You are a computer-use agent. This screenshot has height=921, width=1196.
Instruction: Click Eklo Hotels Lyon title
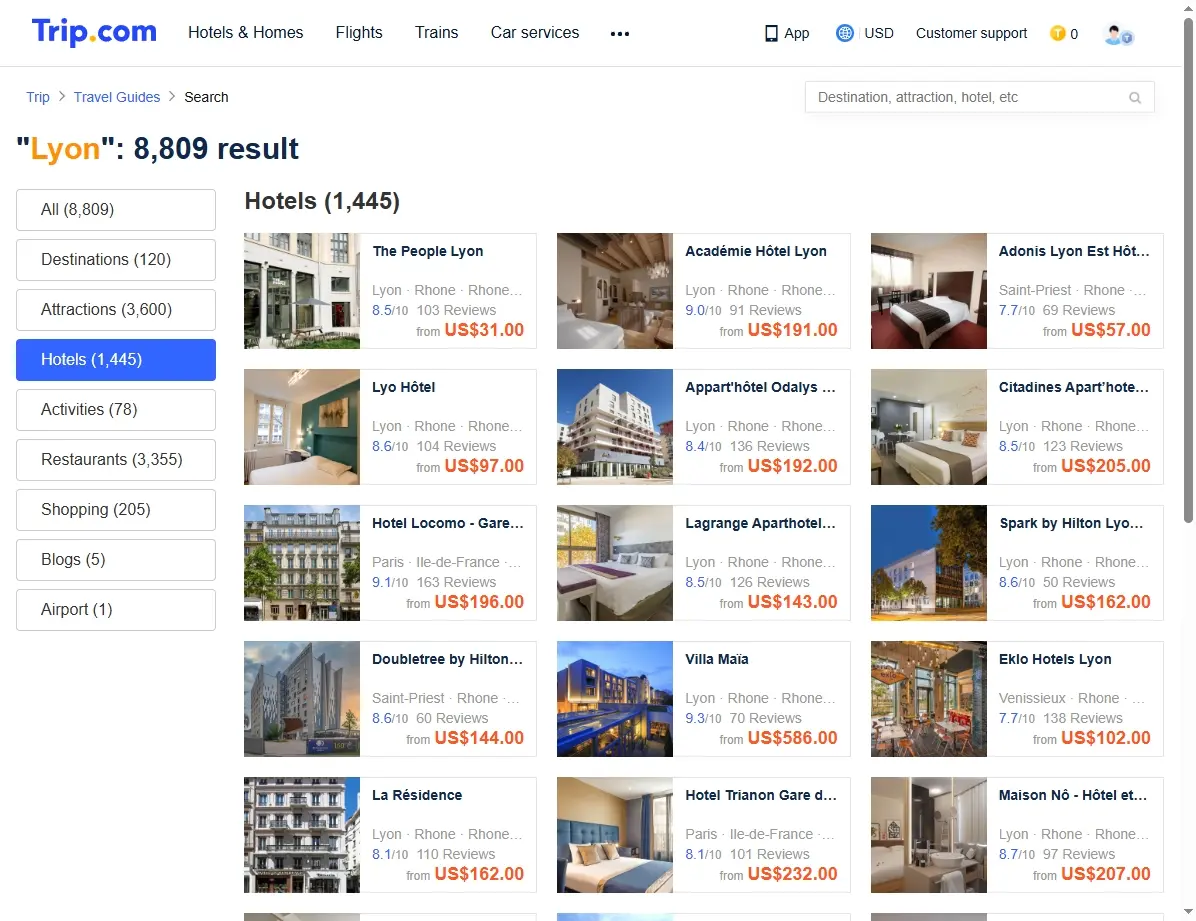[x=1055, y=659]
